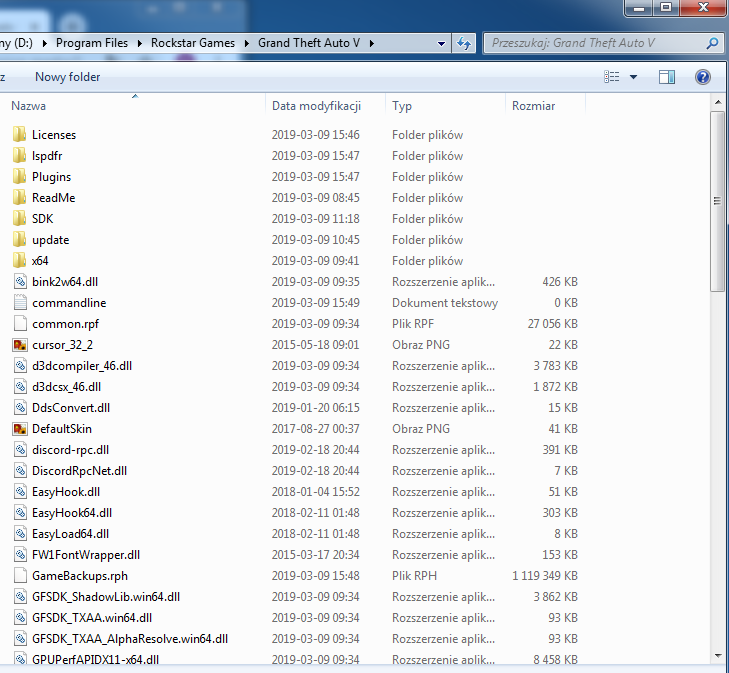
Task: Select the file named GFSDK_ShadowLib.win64.dll
Action: [x=106, y=596]
